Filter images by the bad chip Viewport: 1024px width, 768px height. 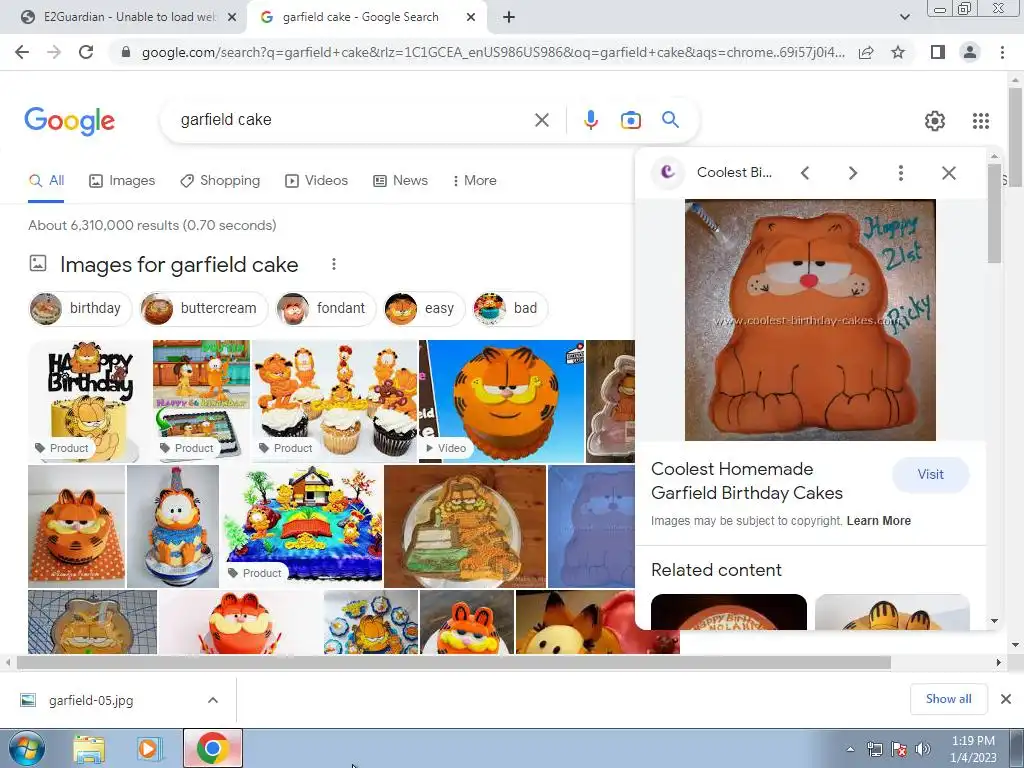click(x=509, y=308)
